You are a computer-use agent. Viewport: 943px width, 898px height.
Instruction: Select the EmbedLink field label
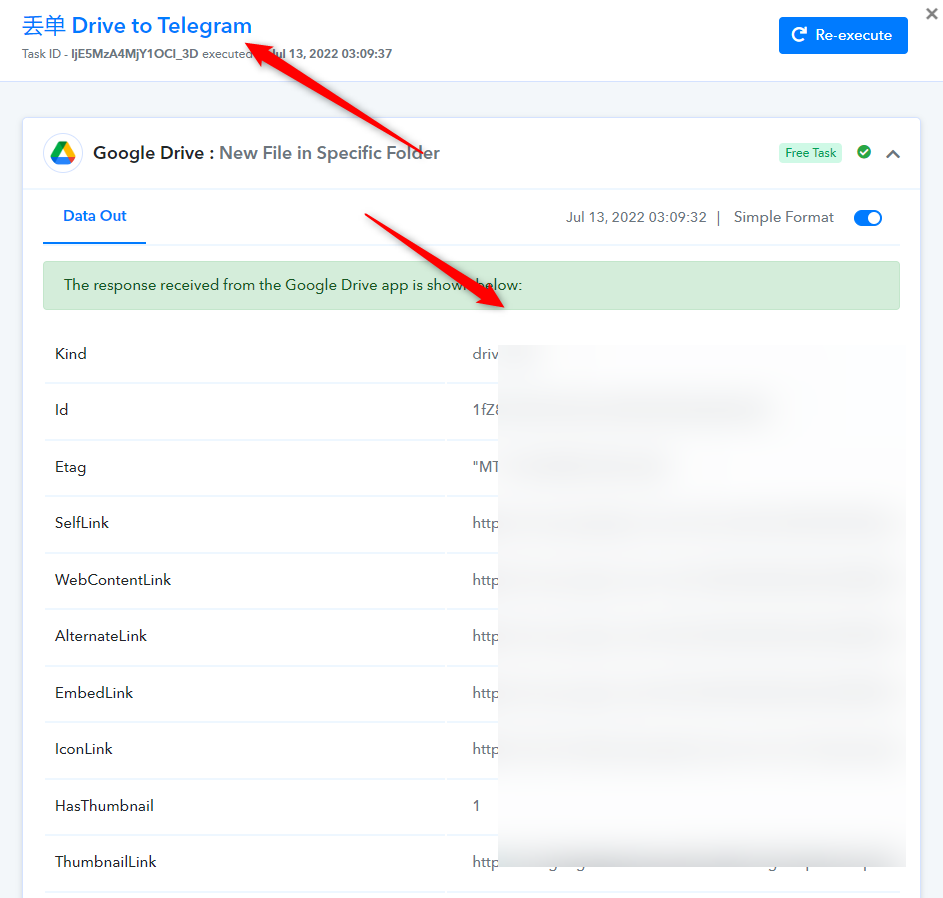pyautogui.click(x=94, y=693)
